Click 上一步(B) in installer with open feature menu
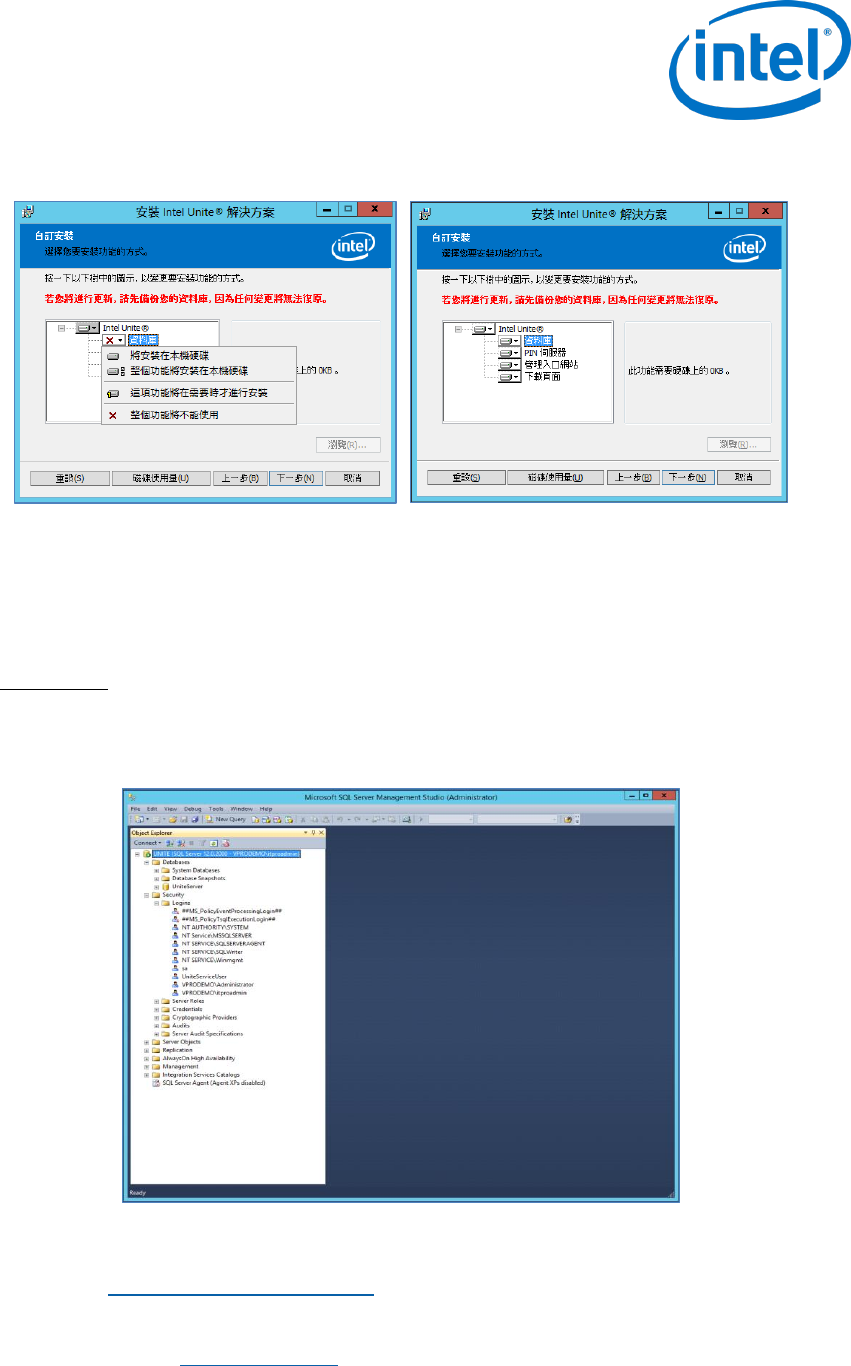This screenshot has width=851, height=1366. point(240,478)
